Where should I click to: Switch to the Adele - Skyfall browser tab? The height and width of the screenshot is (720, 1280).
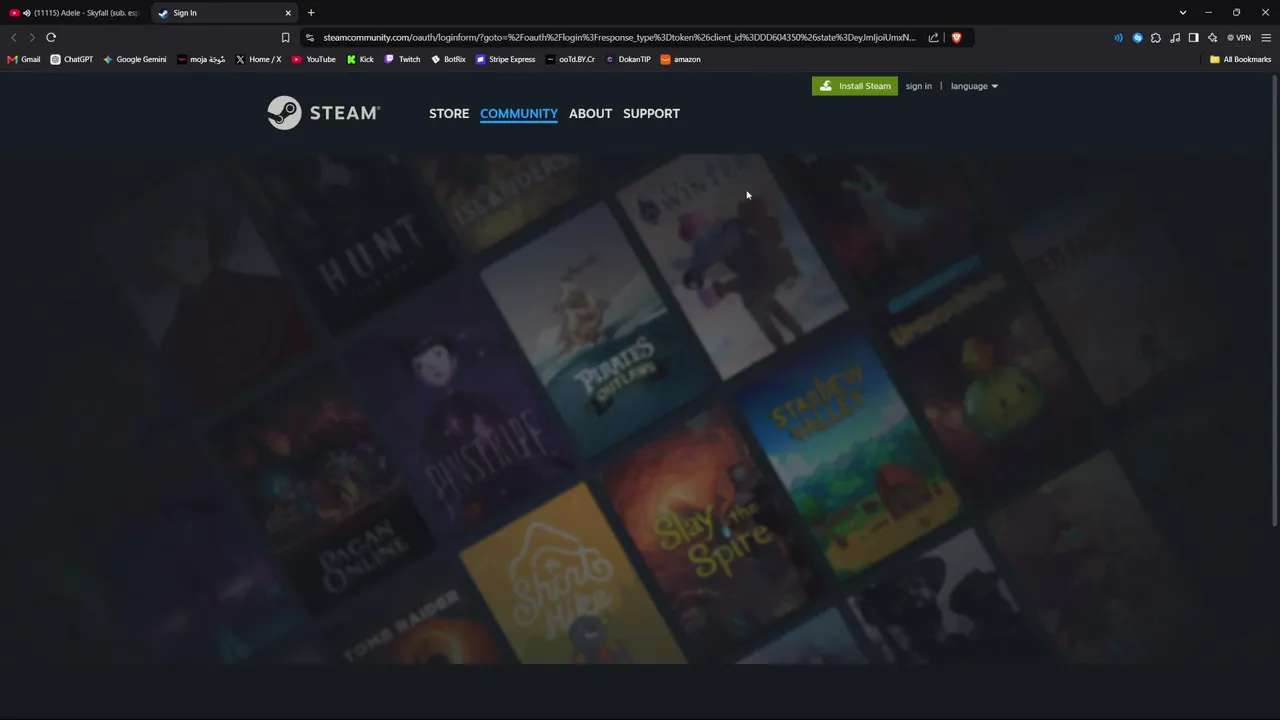(x=76, y=13)
